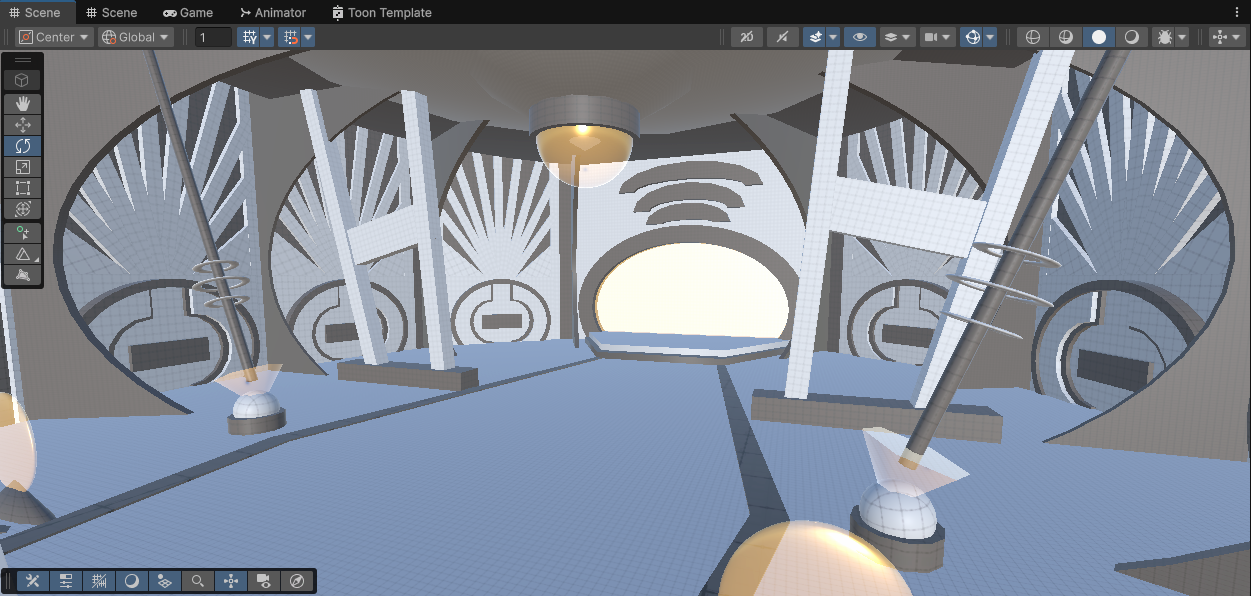Switch to the second Scene tab
Image resolution: width=1251 pixels, height=596 pixels.
click(x=112, y=12)
